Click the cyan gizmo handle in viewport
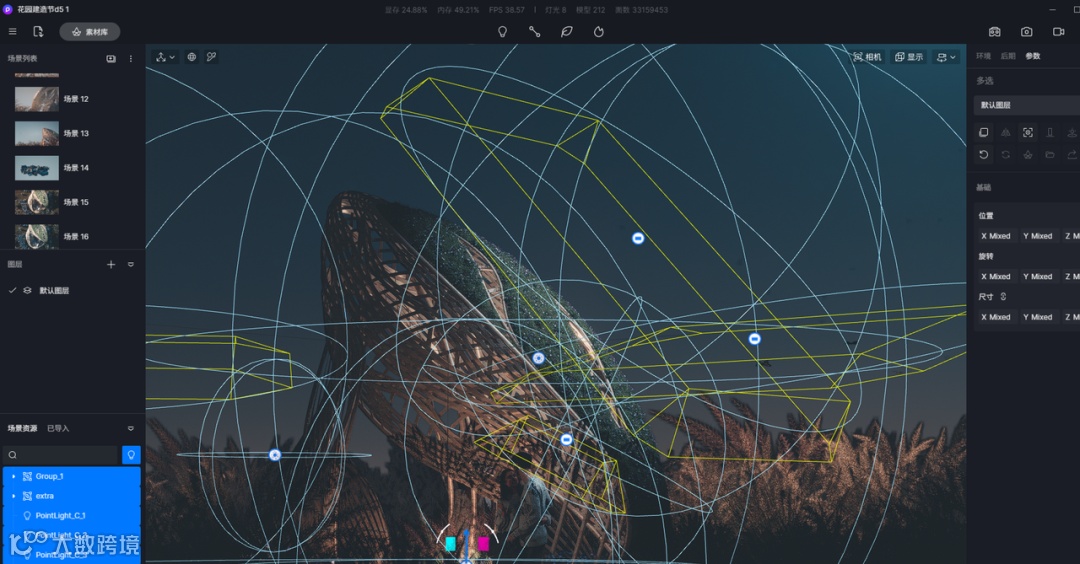 click(450, 544)
